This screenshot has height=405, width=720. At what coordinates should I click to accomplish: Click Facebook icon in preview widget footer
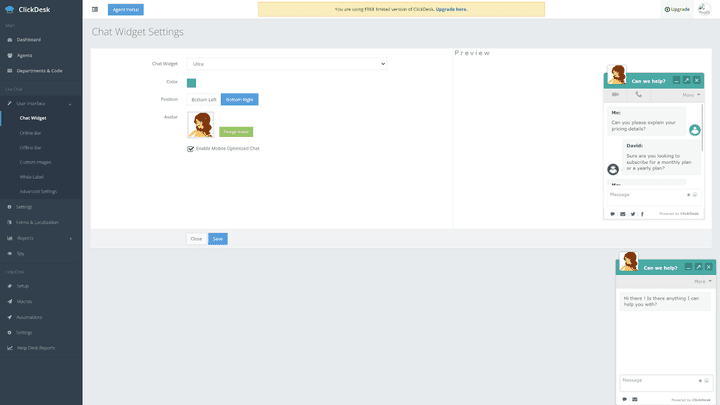point(642,214)
